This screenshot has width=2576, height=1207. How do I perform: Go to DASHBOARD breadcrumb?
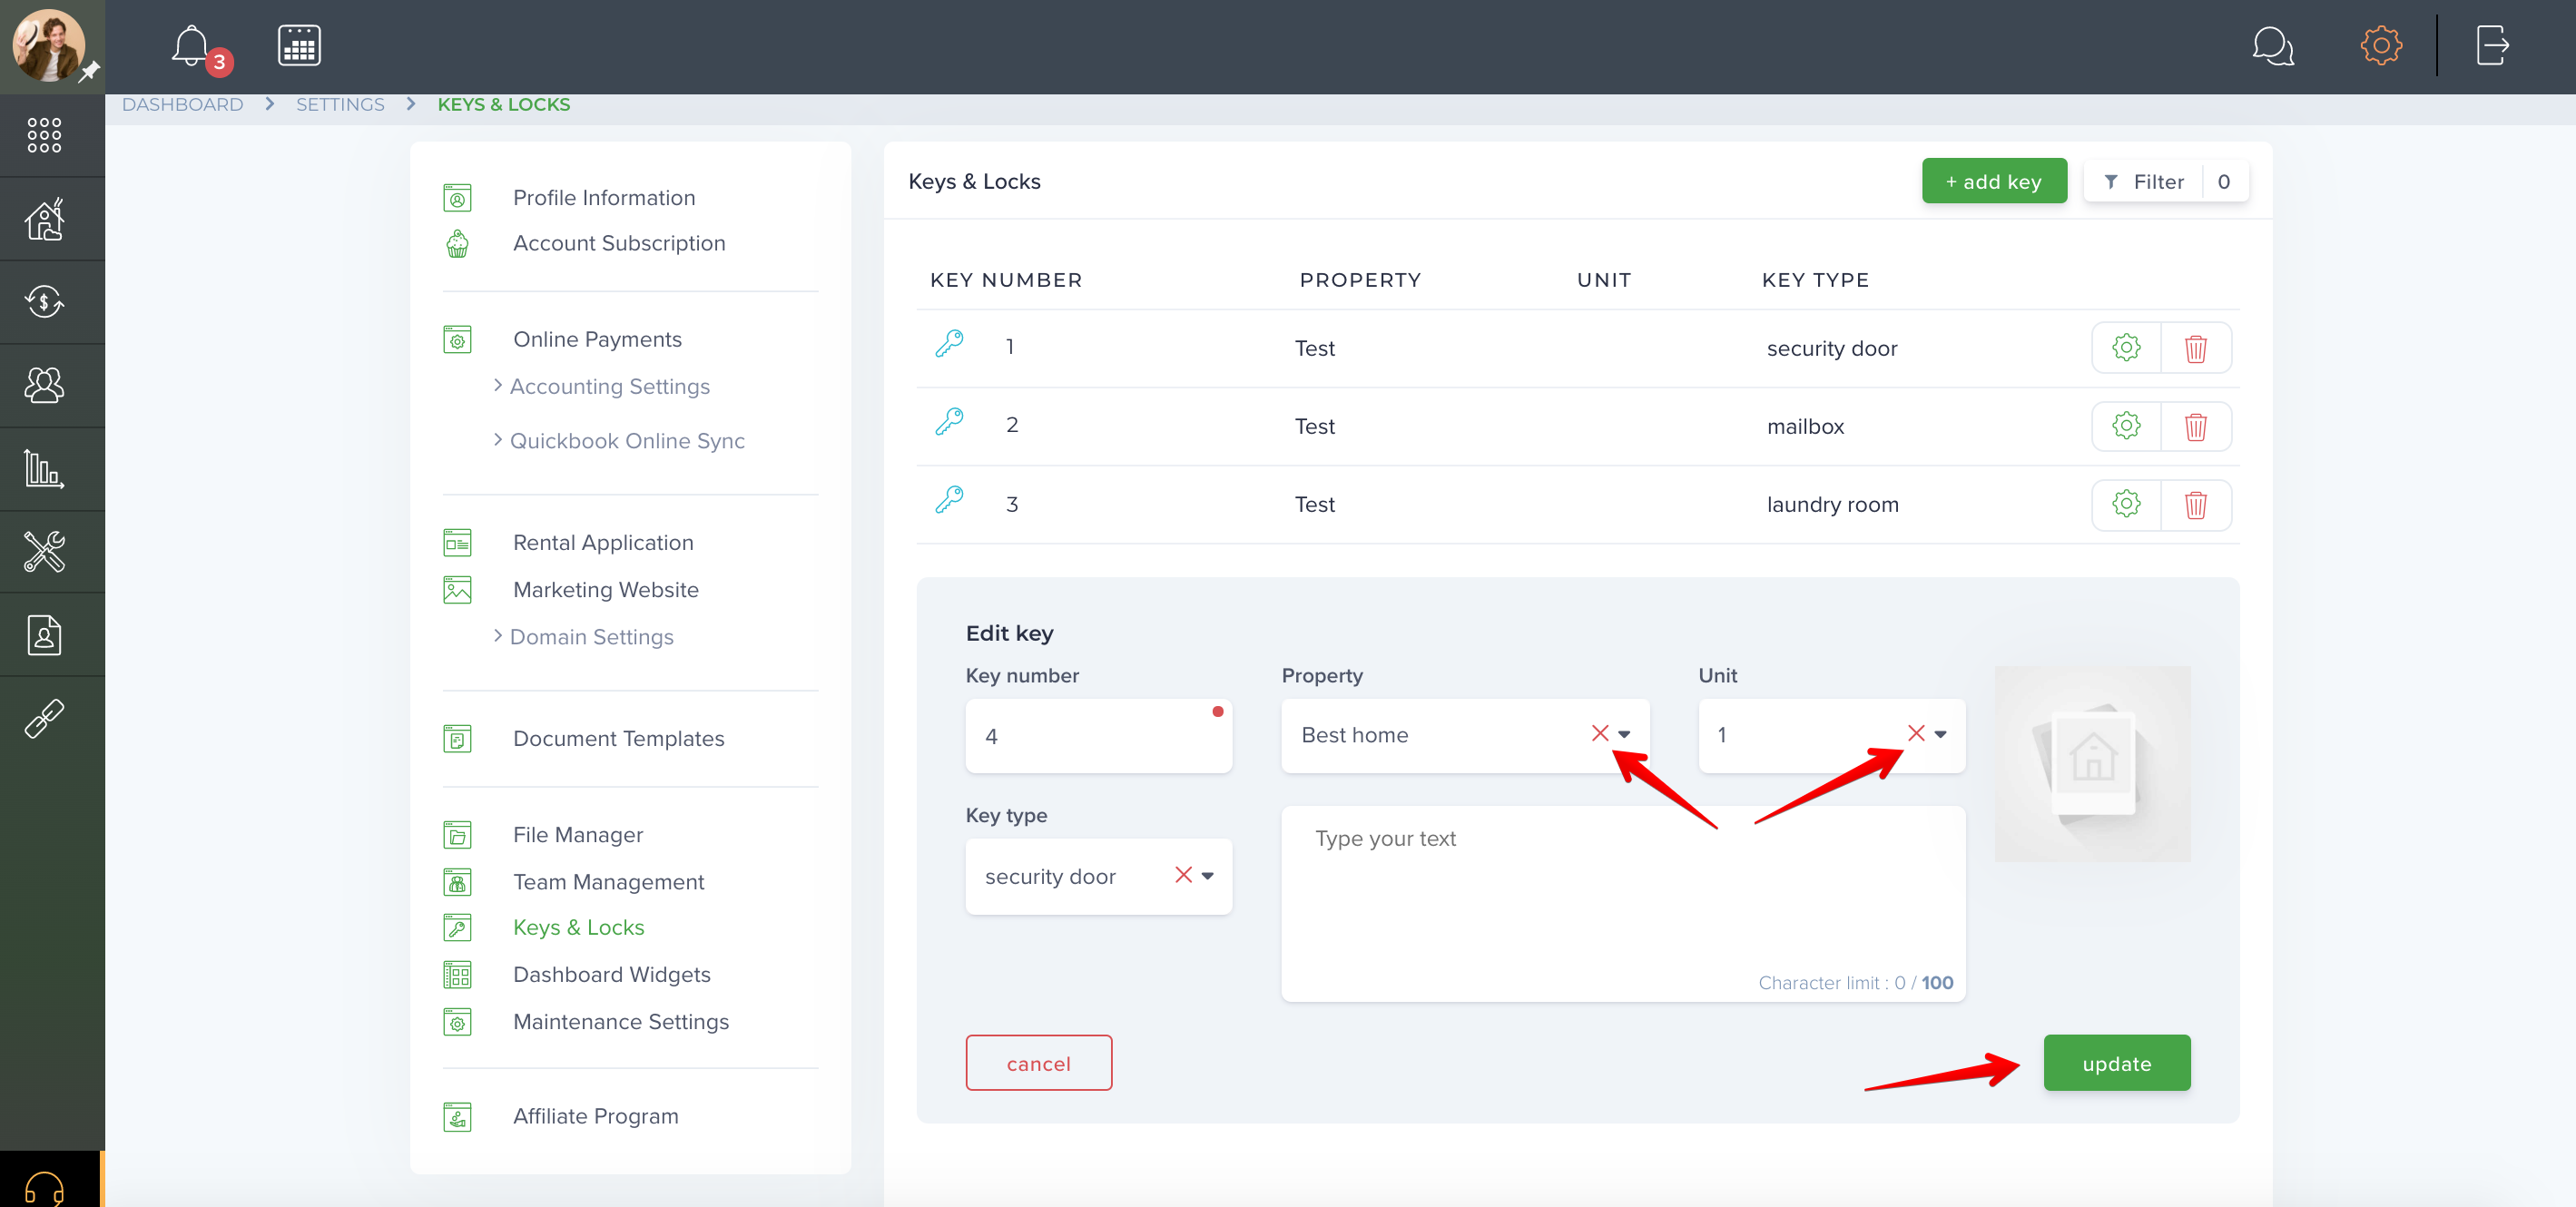point(182,105)
